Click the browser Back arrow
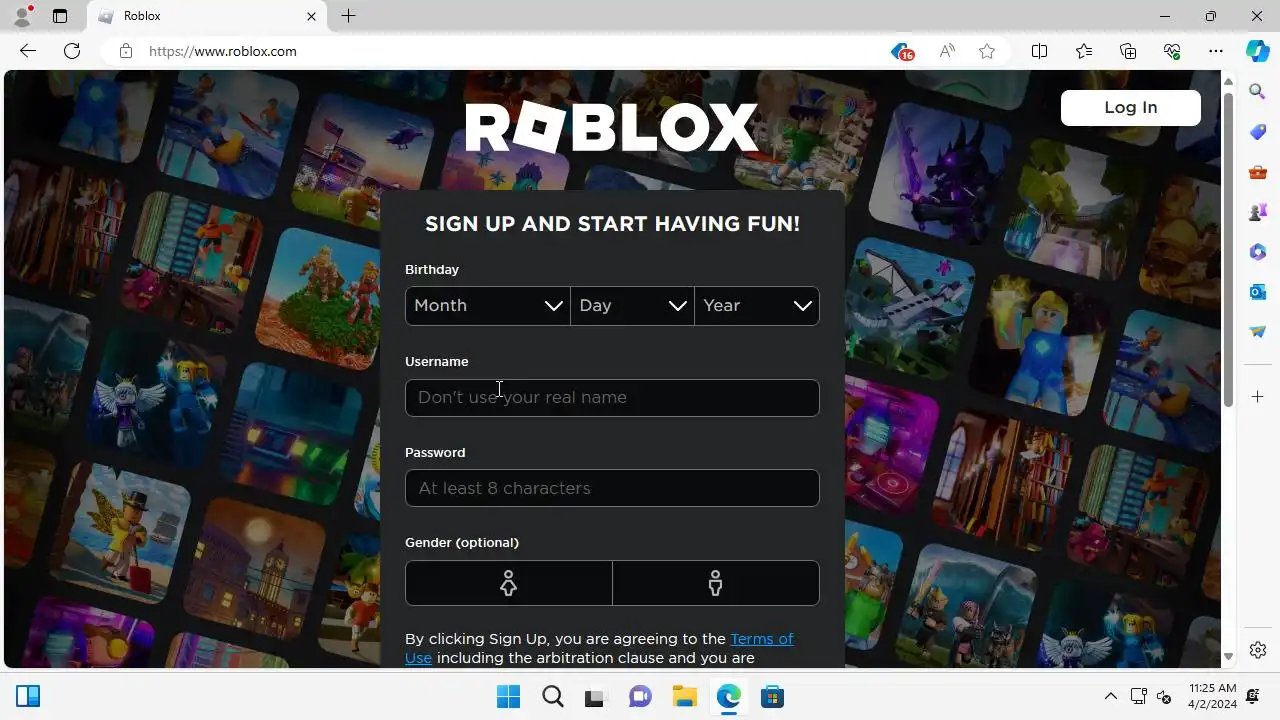 tap(28, 51)
